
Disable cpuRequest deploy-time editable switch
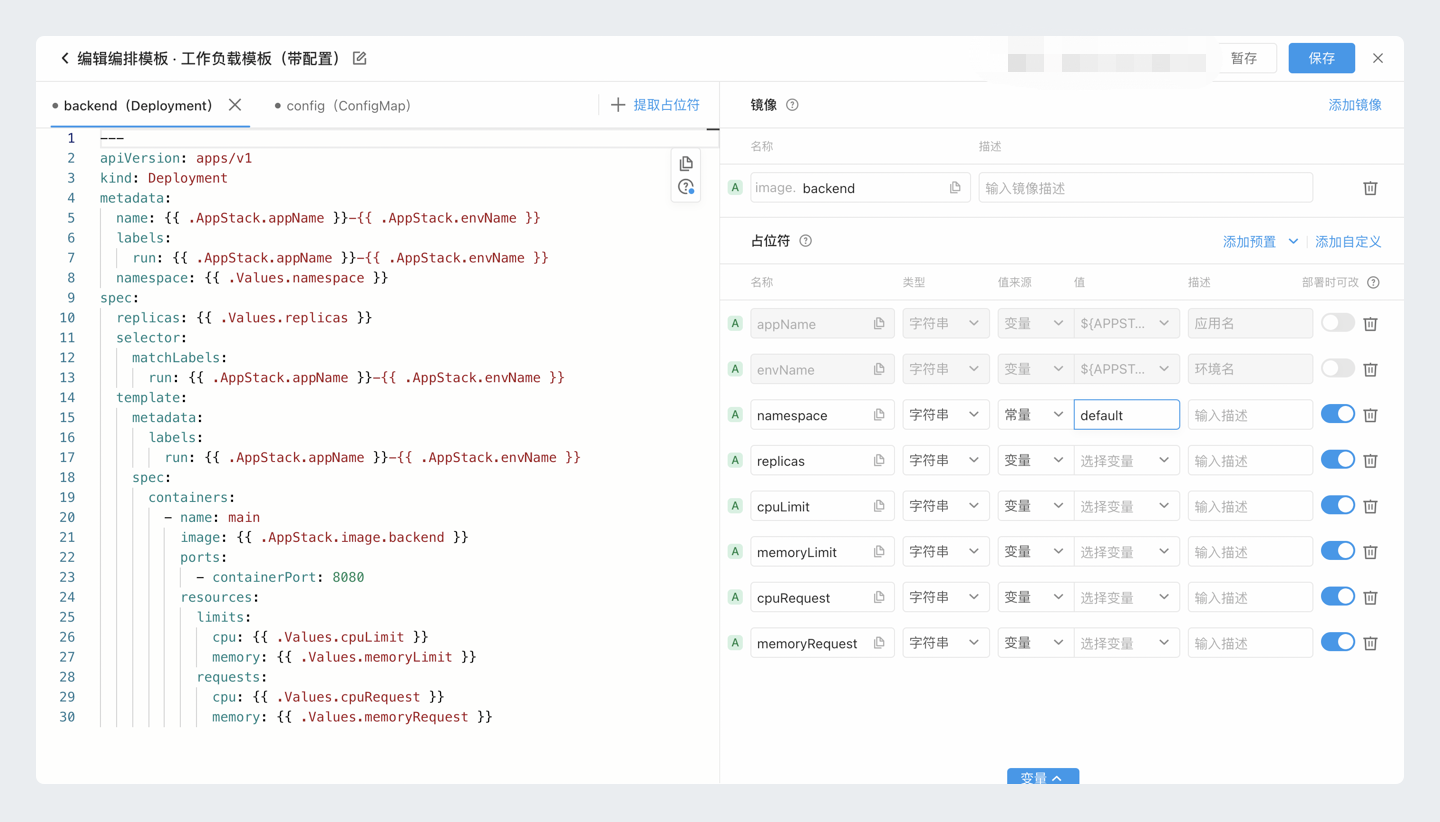coord(1338,597)
